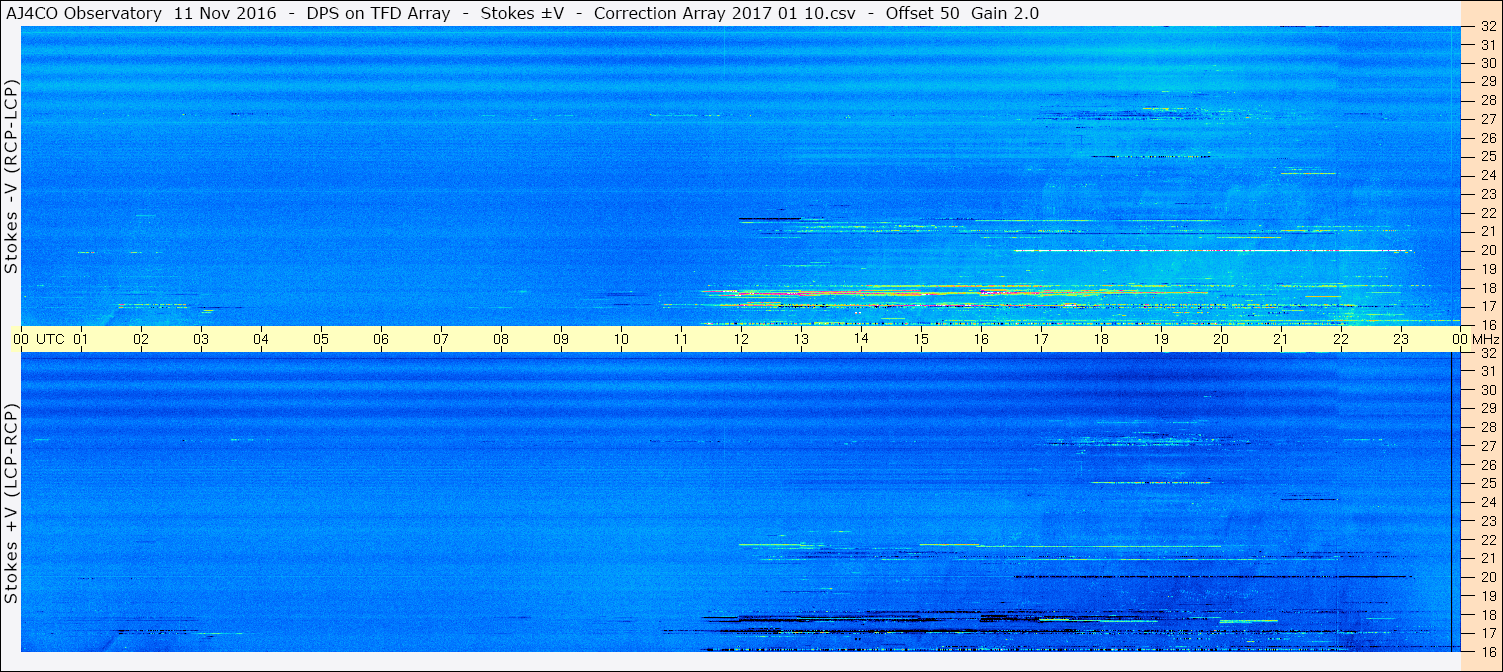This screenshot has height=672, width=1503.
Task: Click the 16 MHz label in Stokes -V panel
Action: [x=1488, y=325]
